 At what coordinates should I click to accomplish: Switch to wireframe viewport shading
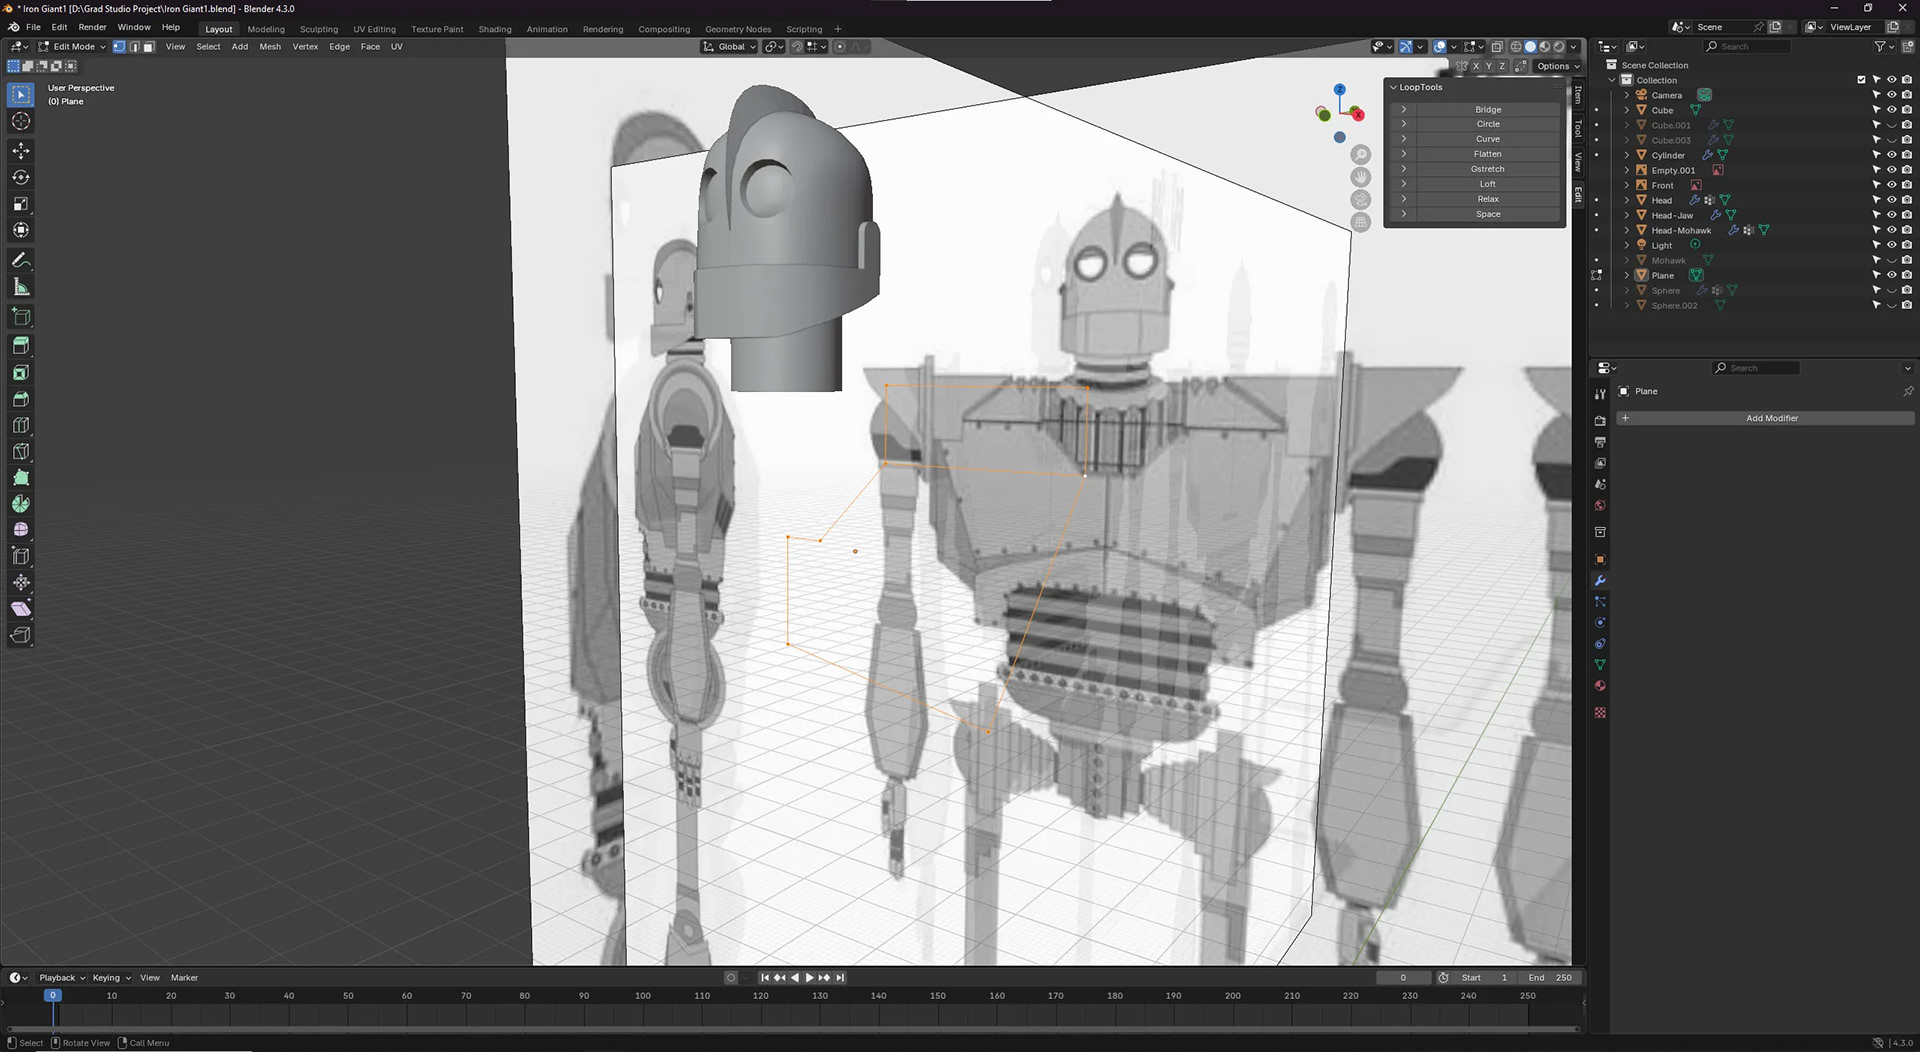1516,47
